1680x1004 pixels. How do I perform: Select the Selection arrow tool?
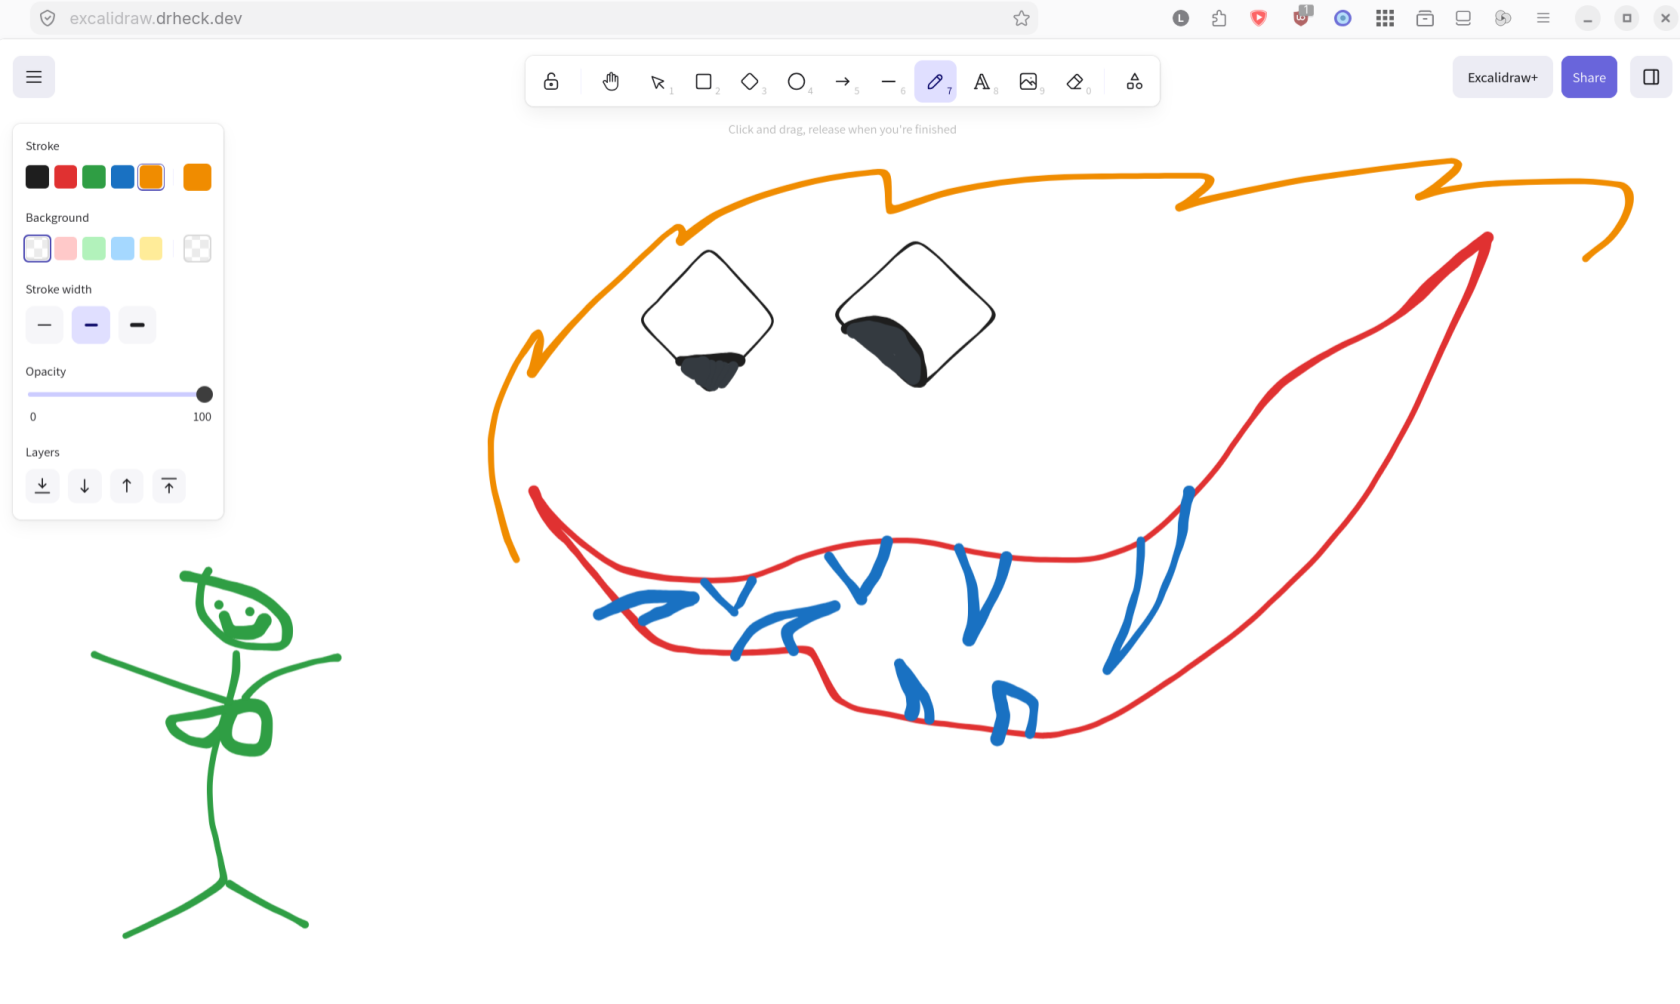click(x=658, y=81)
